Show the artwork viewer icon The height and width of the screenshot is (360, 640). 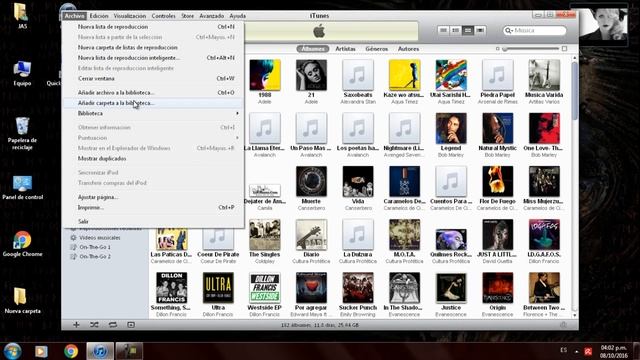131,324
